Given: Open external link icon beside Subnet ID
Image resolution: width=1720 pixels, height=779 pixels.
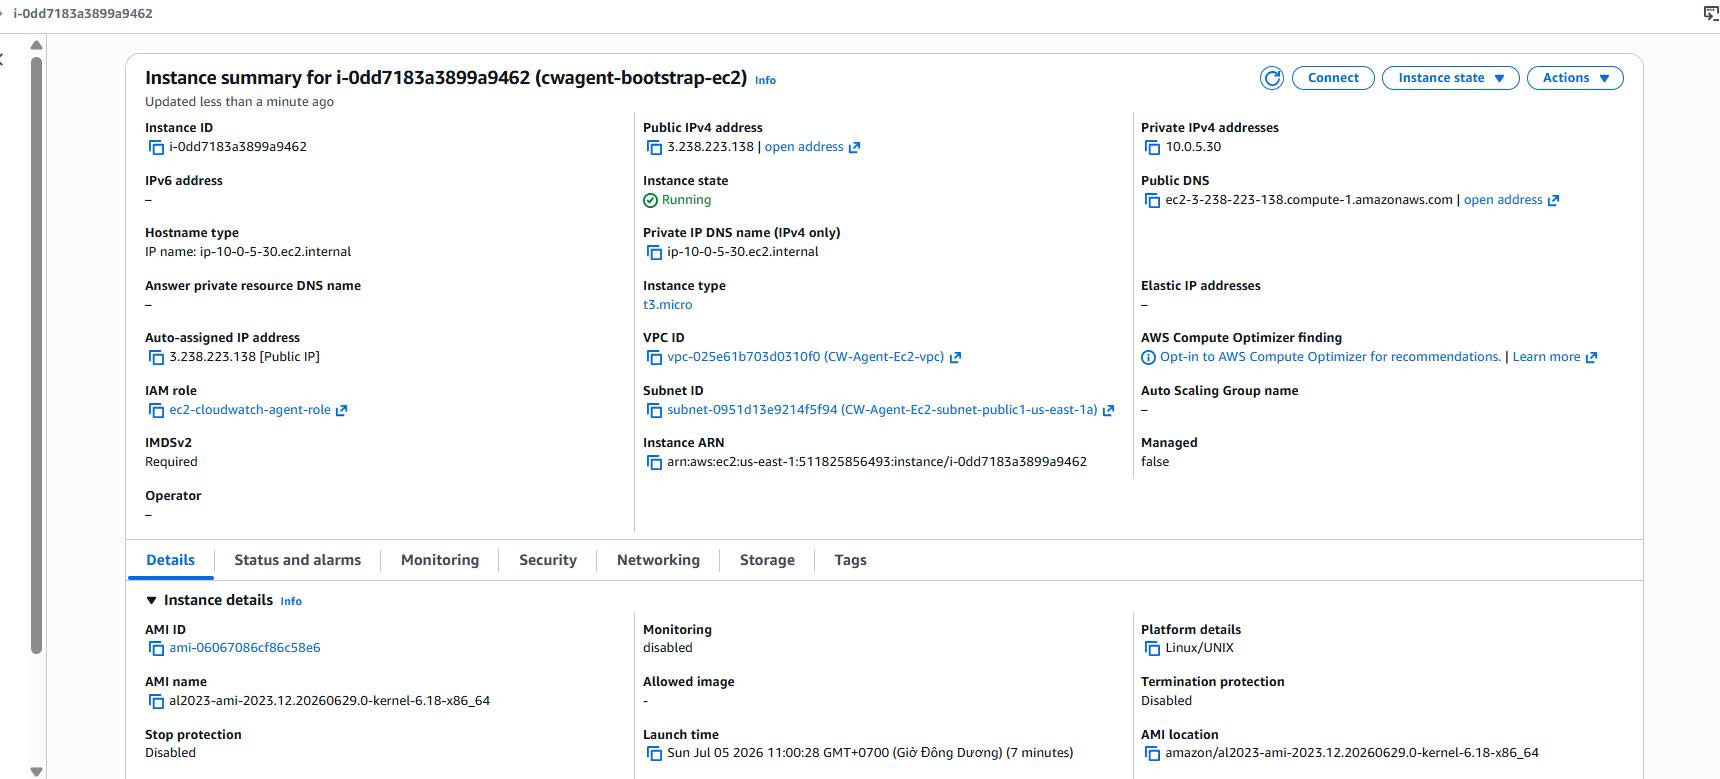Looking at the screenshot, I should pos(1108,411).
